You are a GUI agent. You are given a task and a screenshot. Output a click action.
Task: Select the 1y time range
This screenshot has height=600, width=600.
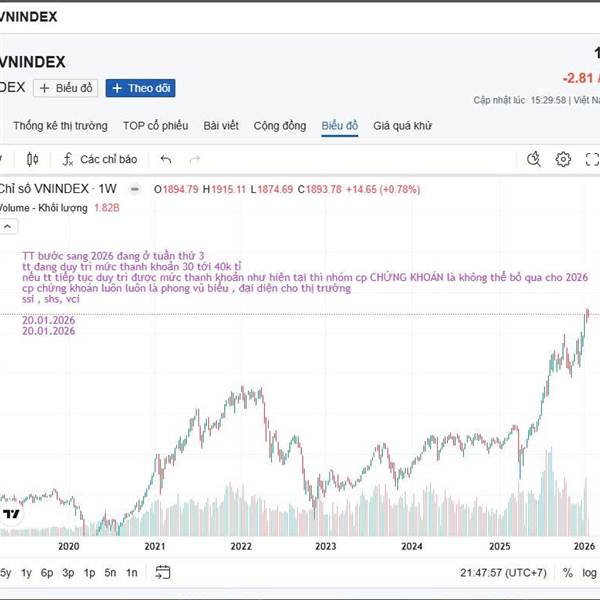point(27,573)
